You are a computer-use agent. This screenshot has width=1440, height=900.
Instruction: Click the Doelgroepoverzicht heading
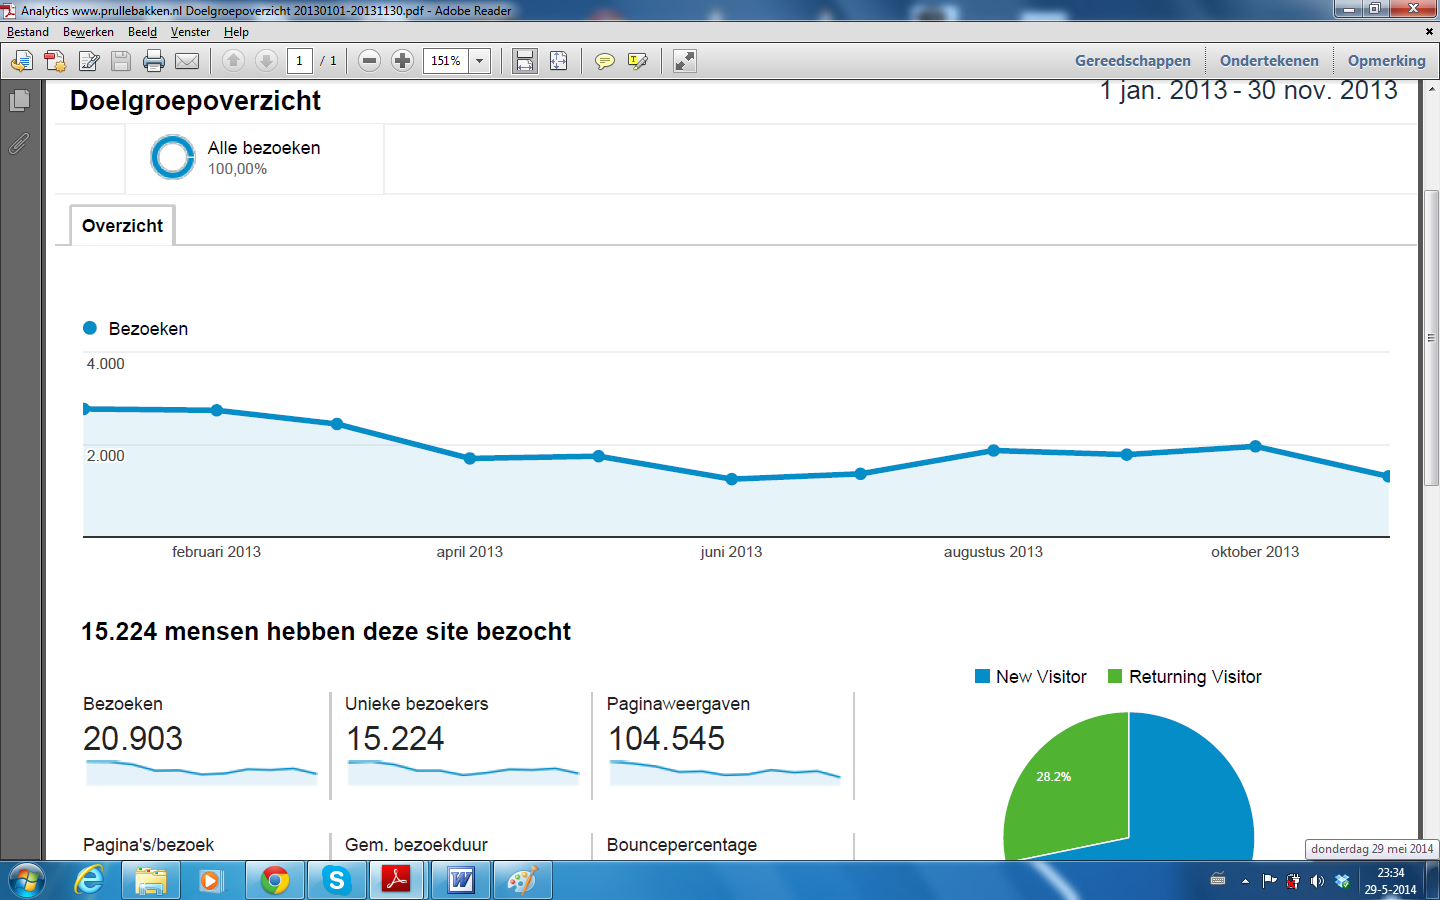click(195, 101)
